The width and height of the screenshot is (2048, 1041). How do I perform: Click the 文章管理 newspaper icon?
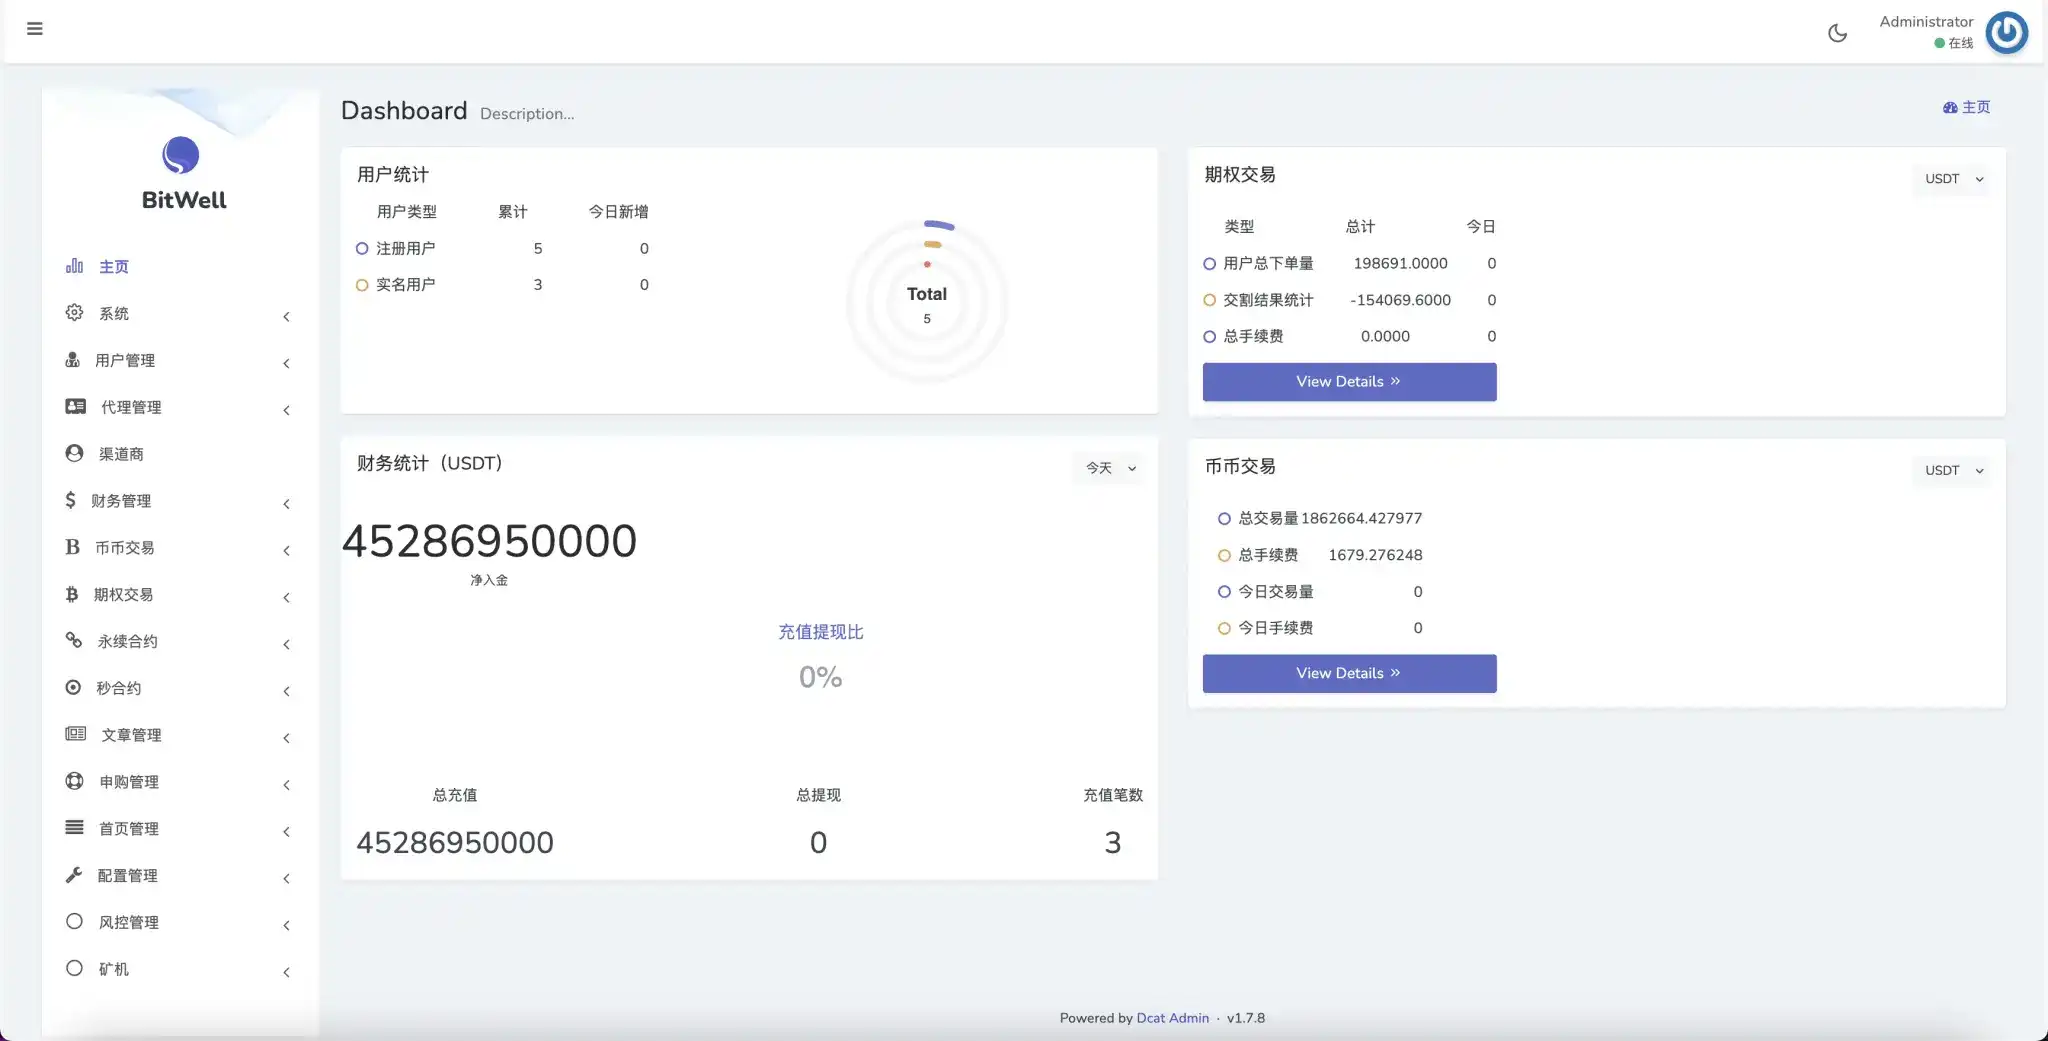point(75,734)
